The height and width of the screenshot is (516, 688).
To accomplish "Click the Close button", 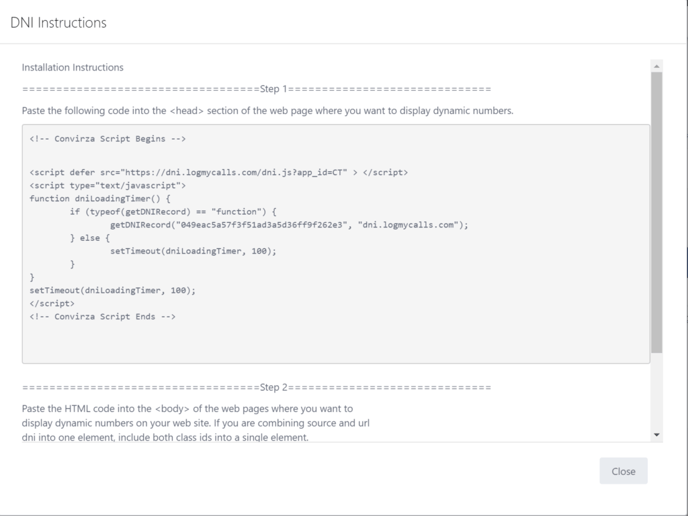I will coord(623,471).
